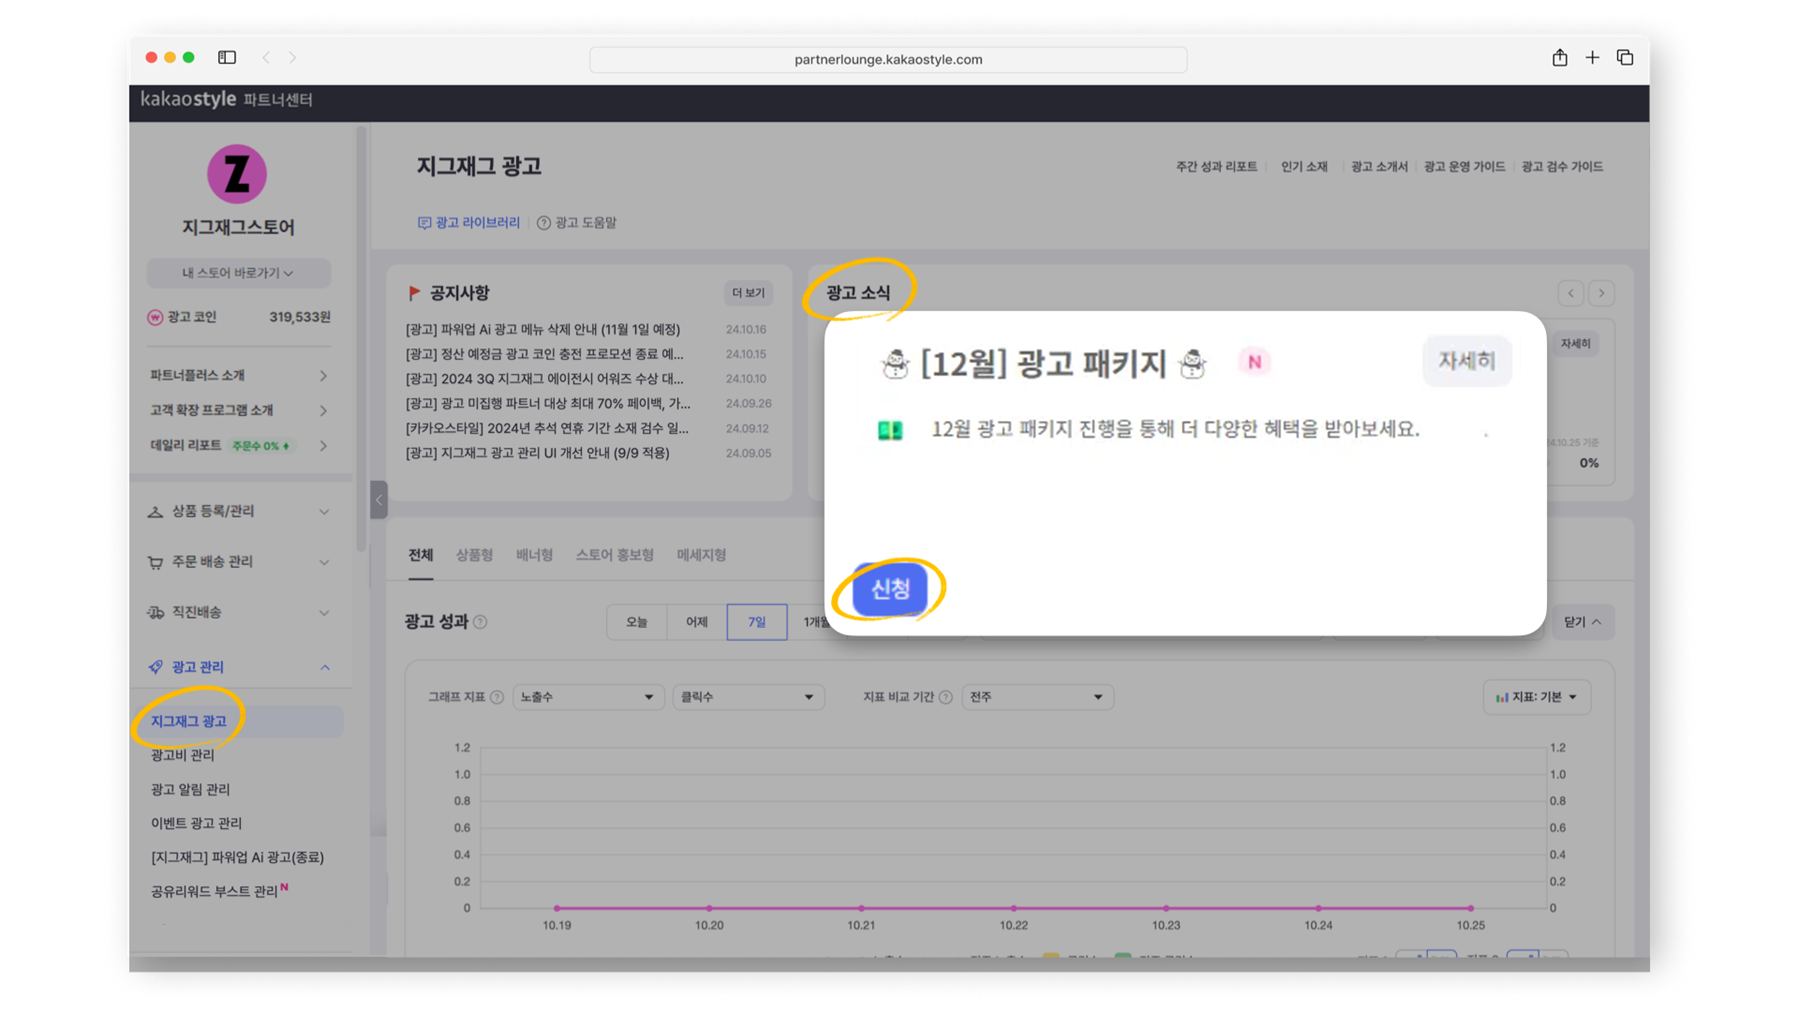The image size is (1799, 1012).
Task: Open the 노출수 graph metric dropdown
Action: tap(587, 697)
